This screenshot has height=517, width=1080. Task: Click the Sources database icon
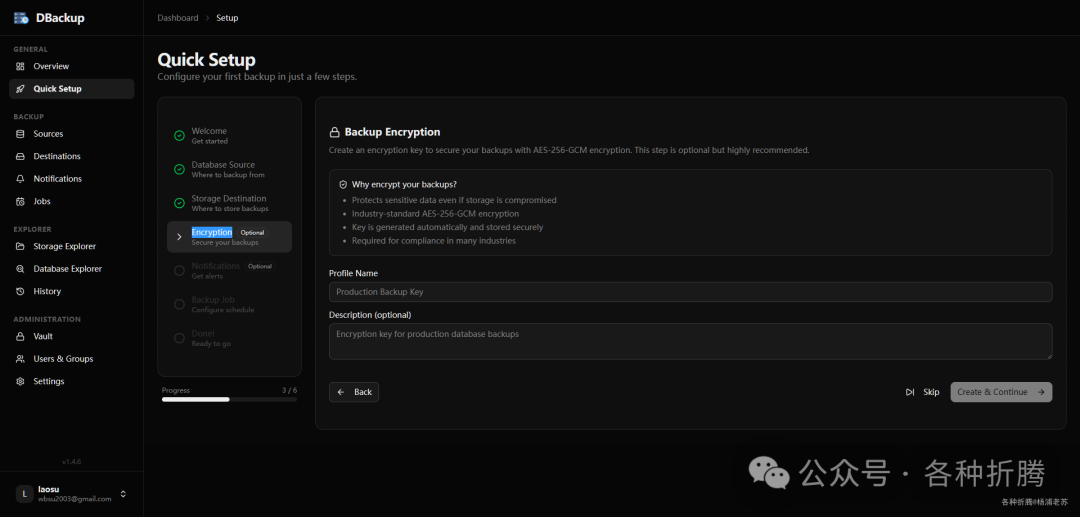coord(20,134)
